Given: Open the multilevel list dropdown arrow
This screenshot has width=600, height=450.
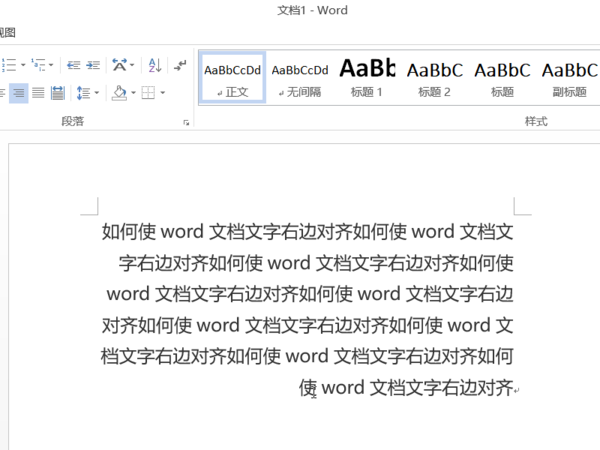Looking at the screenshot, I should click(x=52, y=65).
